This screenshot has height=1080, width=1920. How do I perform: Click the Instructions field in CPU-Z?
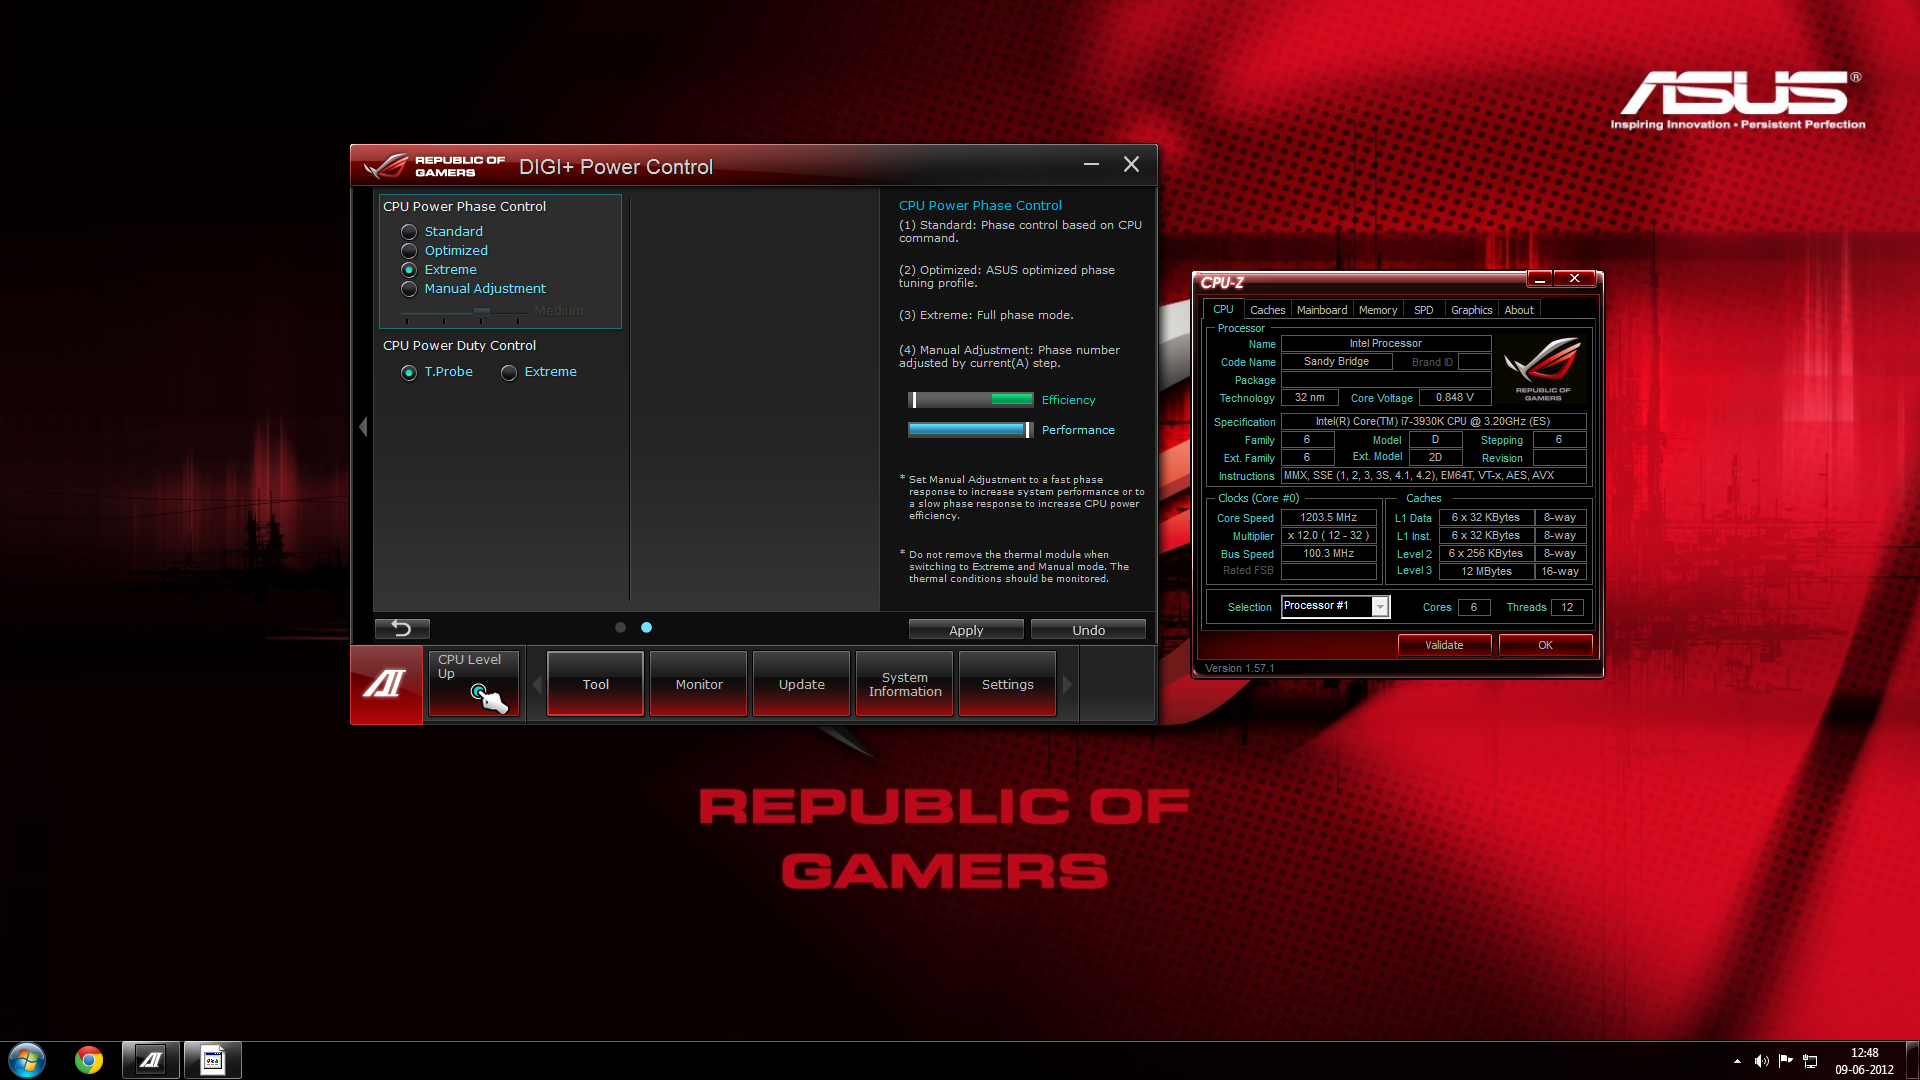[1433, 475]
